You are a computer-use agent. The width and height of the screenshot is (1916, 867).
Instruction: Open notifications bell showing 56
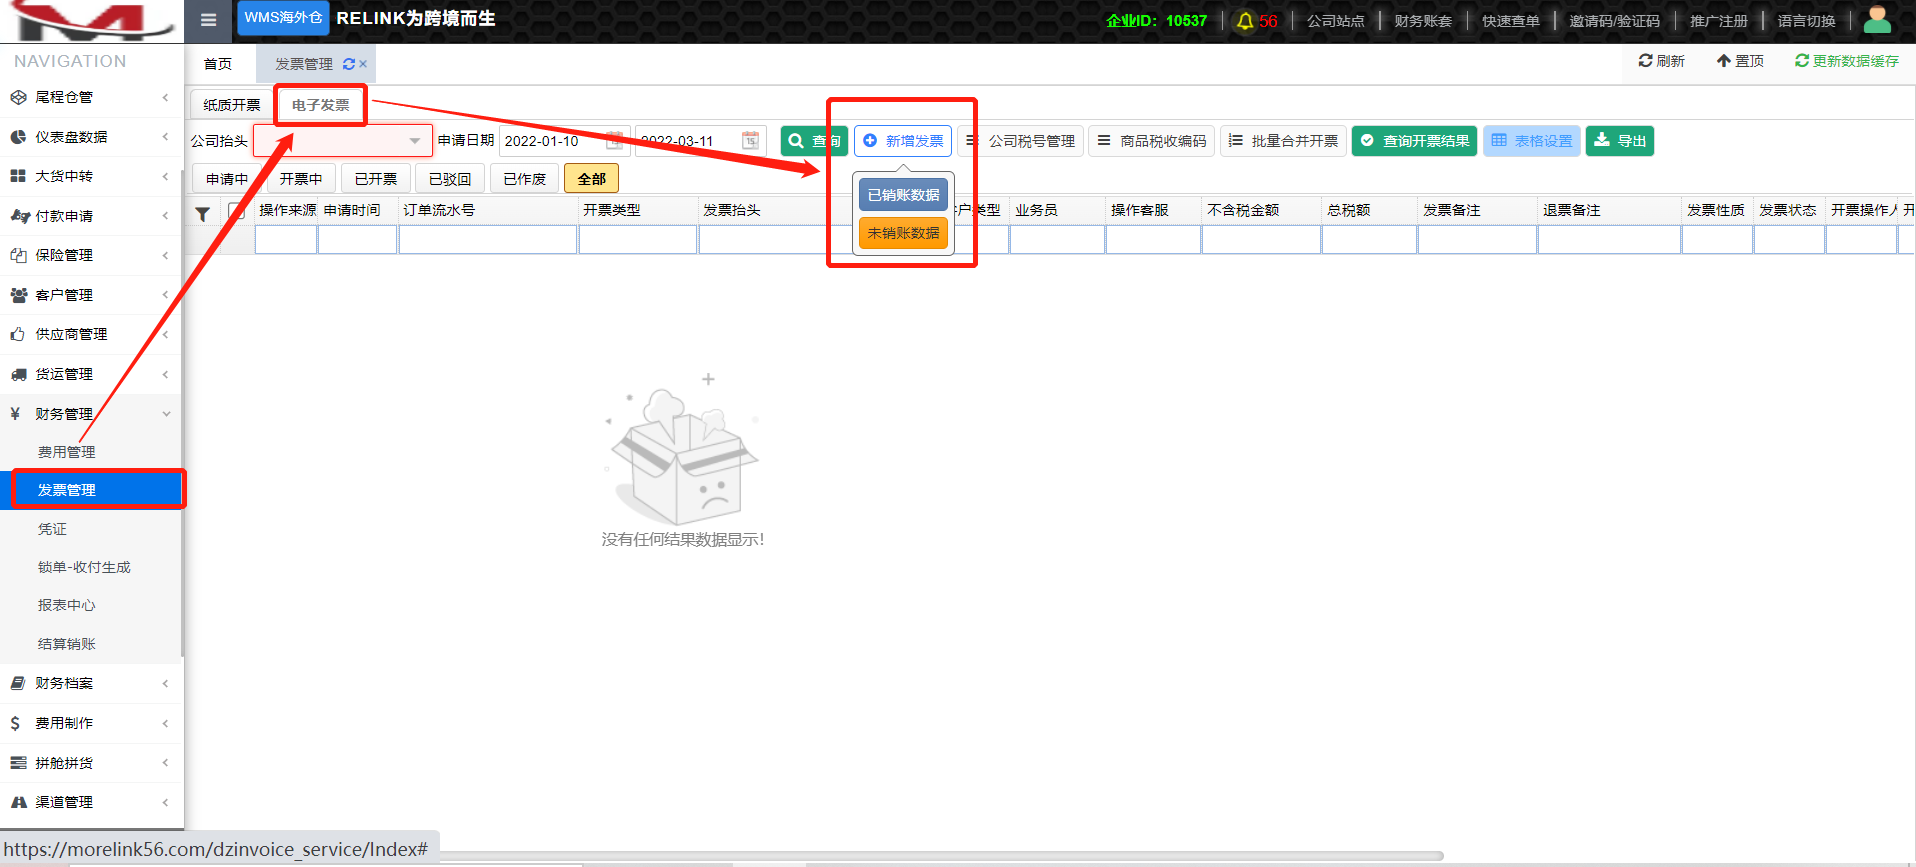(1257, 21)
